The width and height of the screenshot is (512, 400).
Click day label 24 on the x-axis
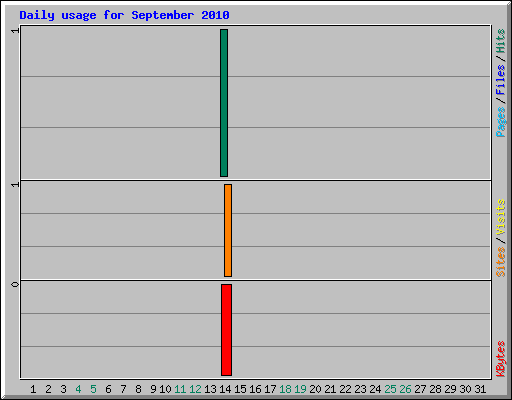[x=375, y=389]
